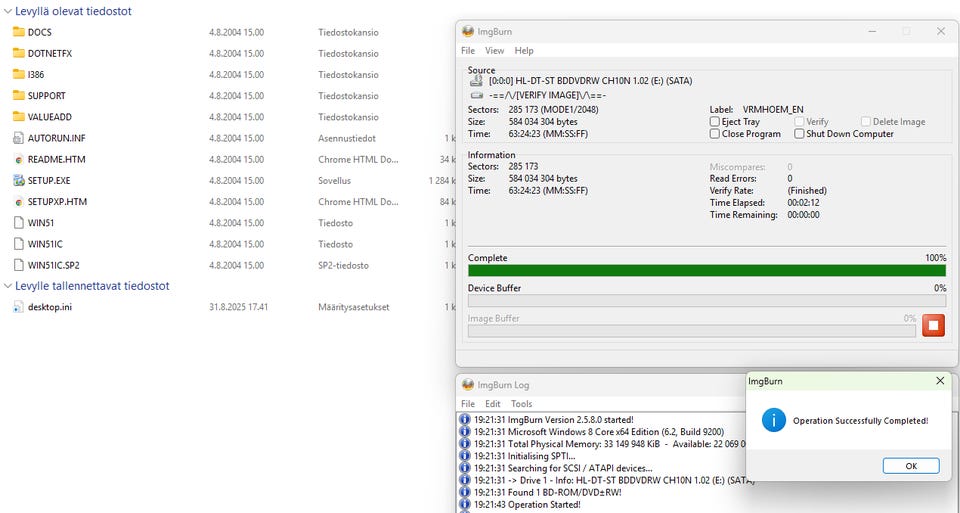The height and width of the screenshot is (513, 960).
Task: Click the 31.8.2025 17.41 date cell
Action: tap(238, 307)
